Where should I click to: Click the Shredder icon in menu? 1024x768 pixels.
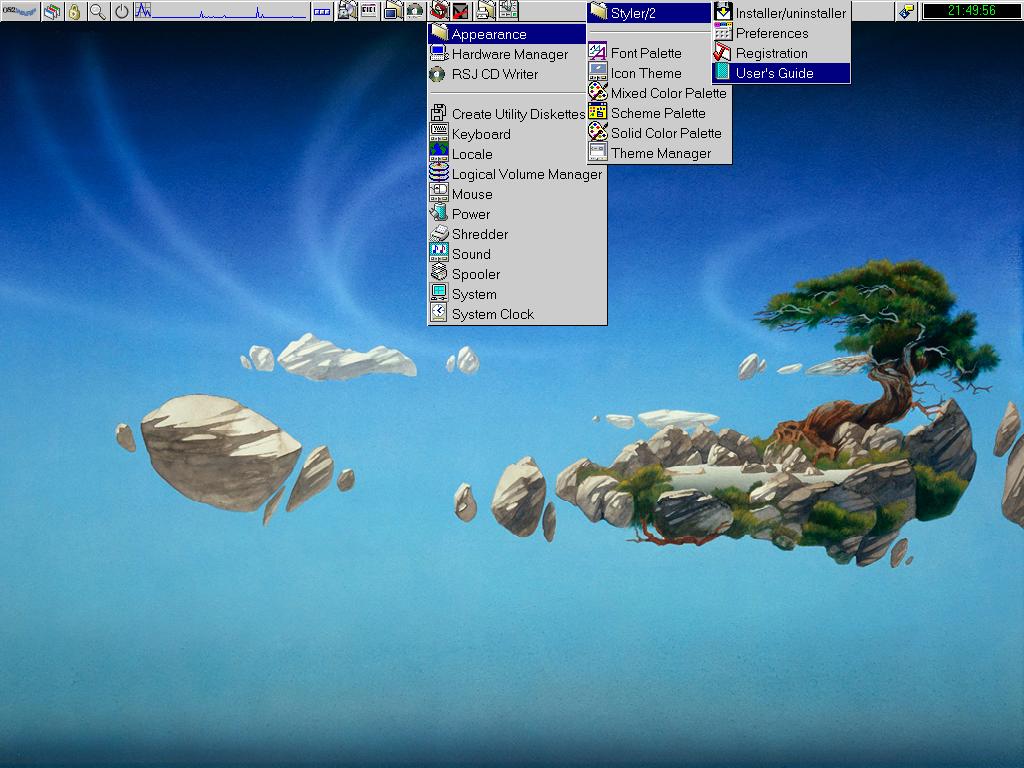point(438,234)
